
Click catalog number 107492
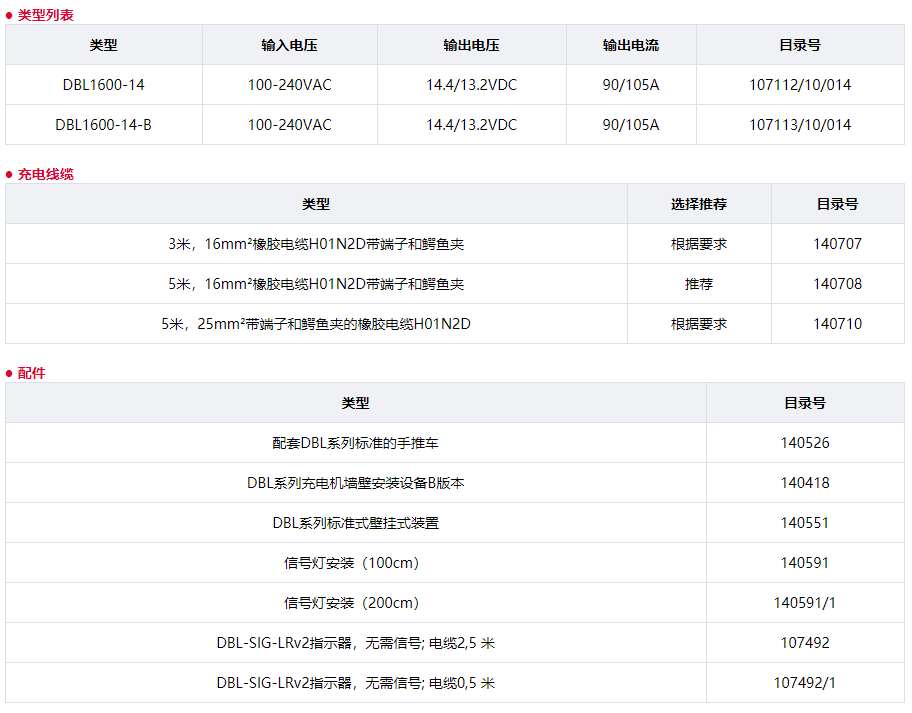coord(804,643)
